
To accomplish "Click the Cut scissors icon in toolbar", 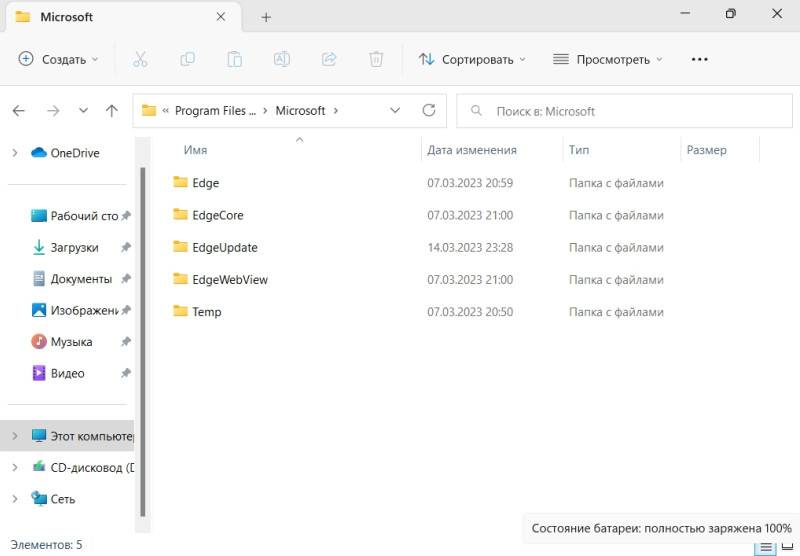I will [x=140, y=59].
